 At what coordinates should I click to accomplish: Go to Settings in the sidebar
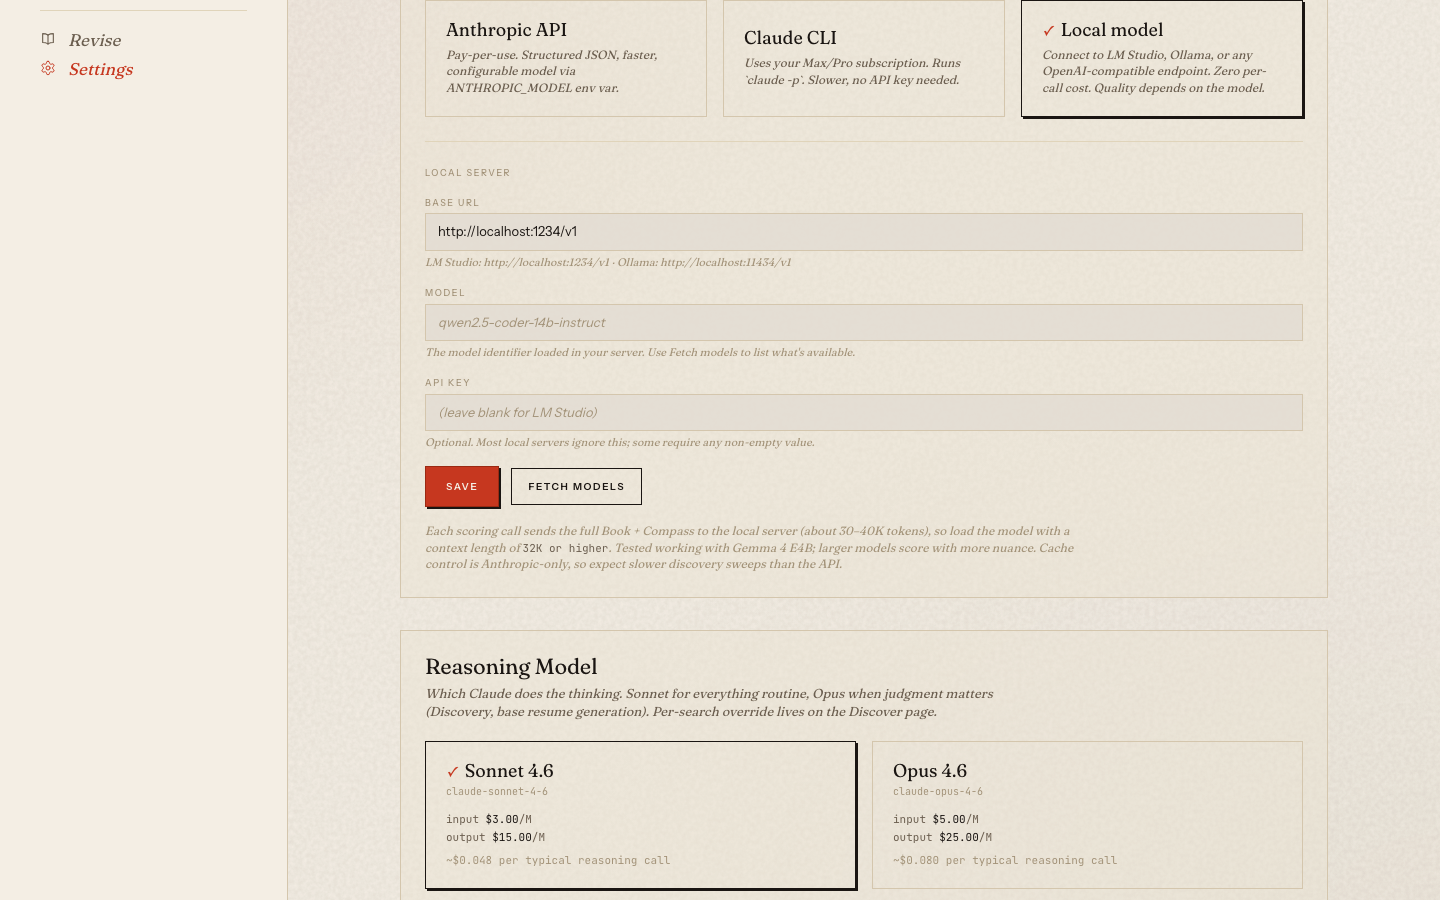101,69
